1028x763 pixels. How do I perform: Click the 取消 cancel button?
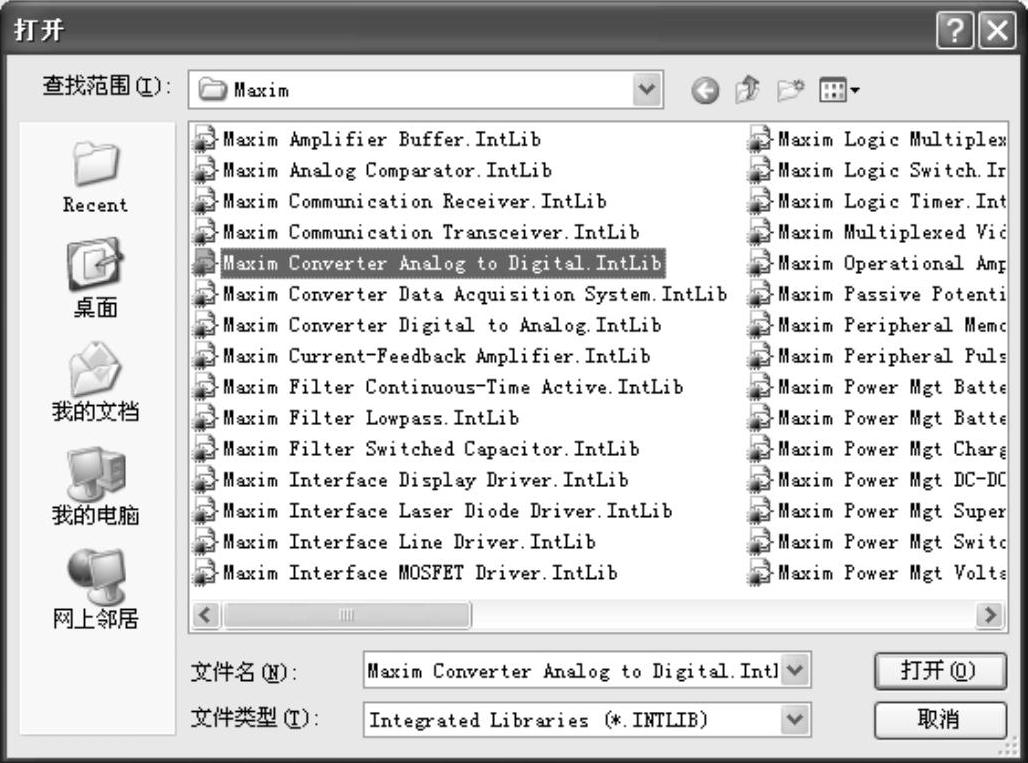939,720
